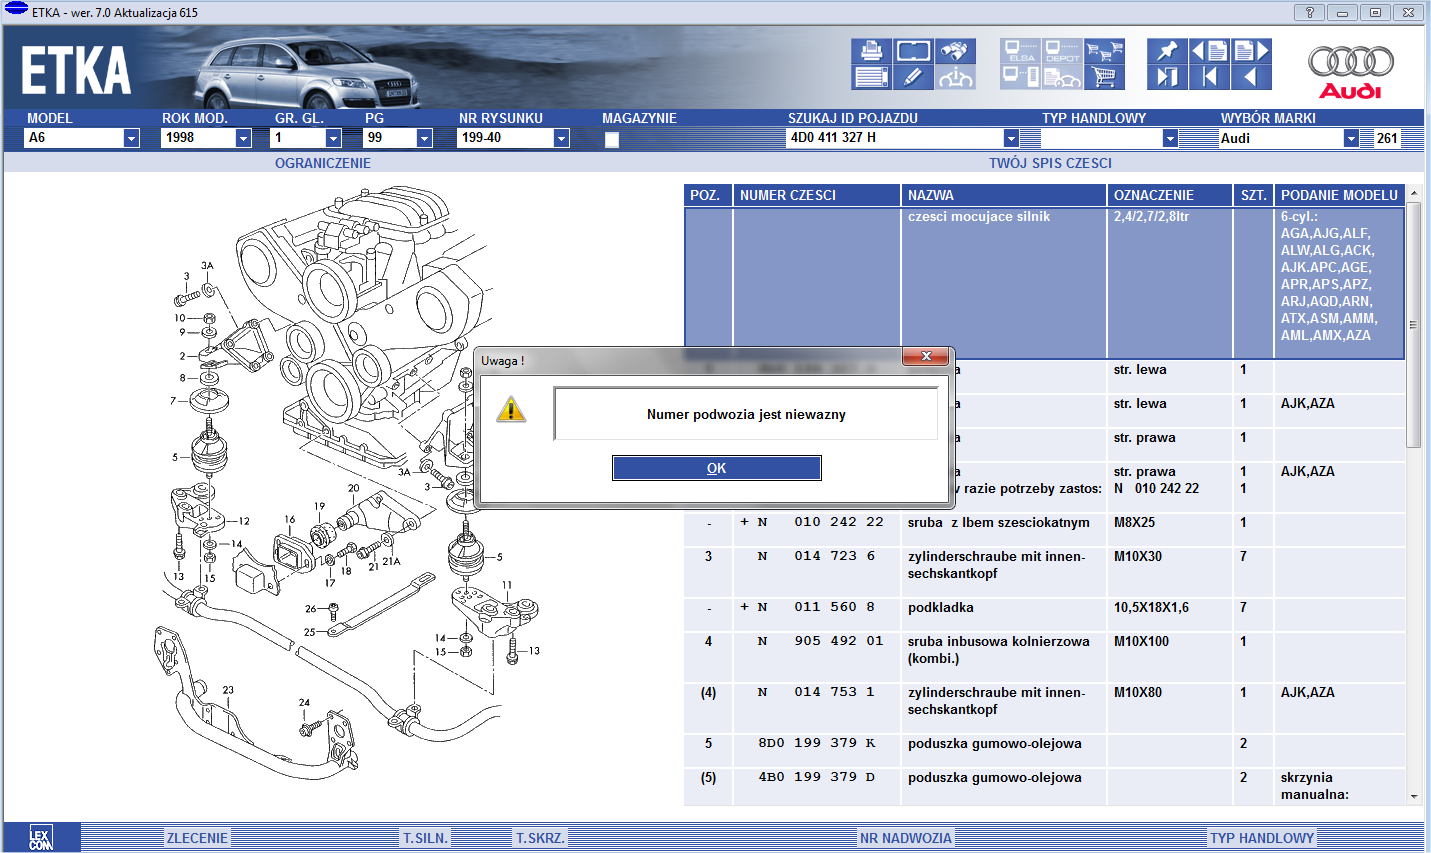This screenshot has height=853, width=1431.
Task: Click the Audi rings logo
Action: coord(1351,62)
